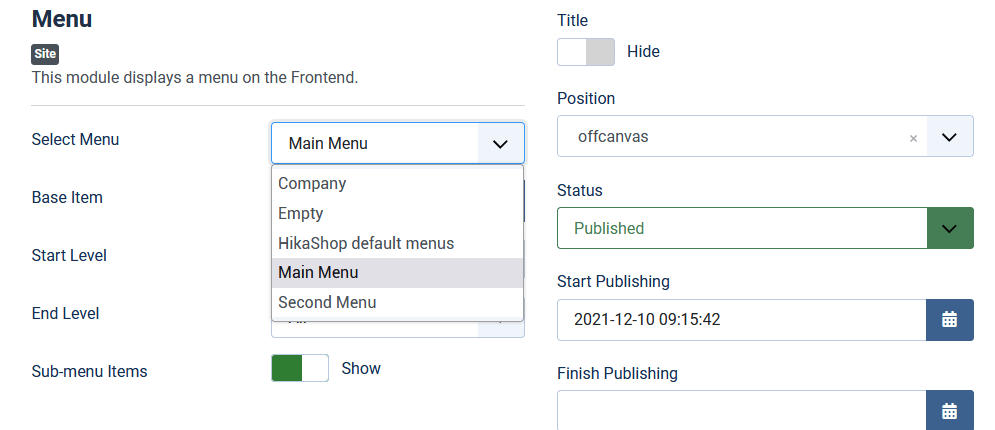Clear the offcanvas position selection

tap(913, 139)
